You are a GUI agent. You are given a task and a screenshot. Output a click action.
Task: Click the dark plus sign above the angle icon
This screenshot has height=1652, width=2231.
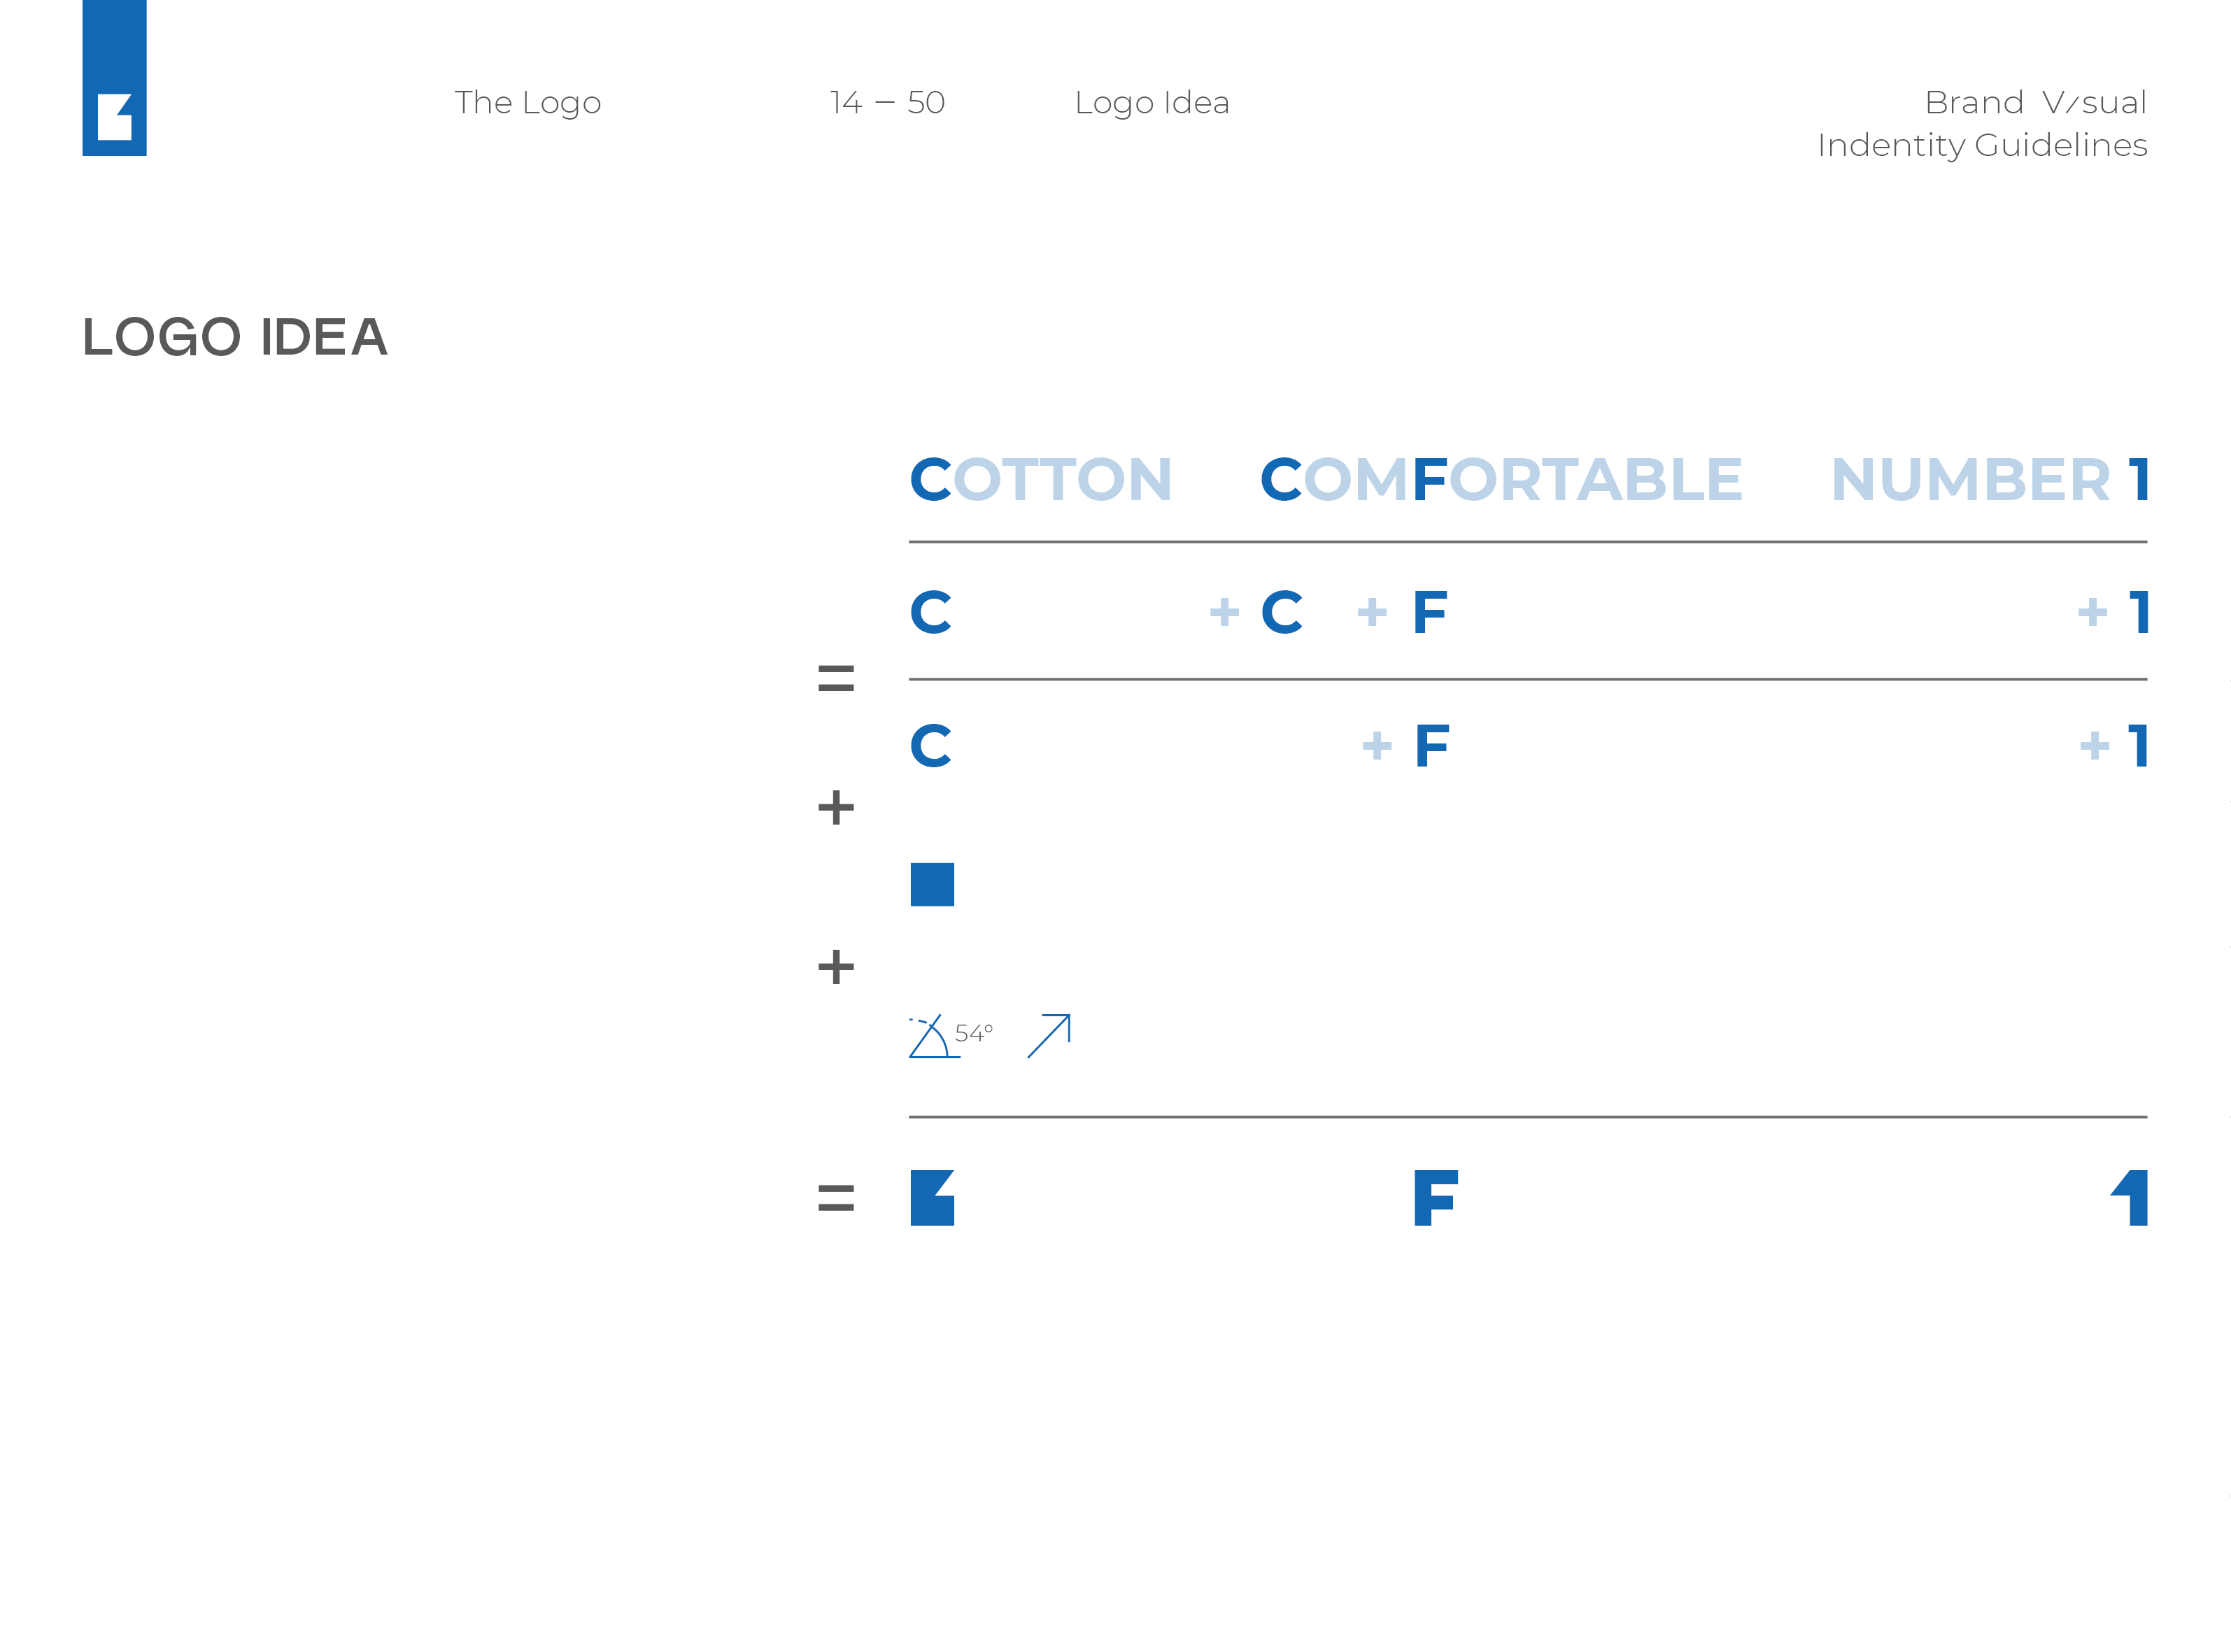pos(836,966)
